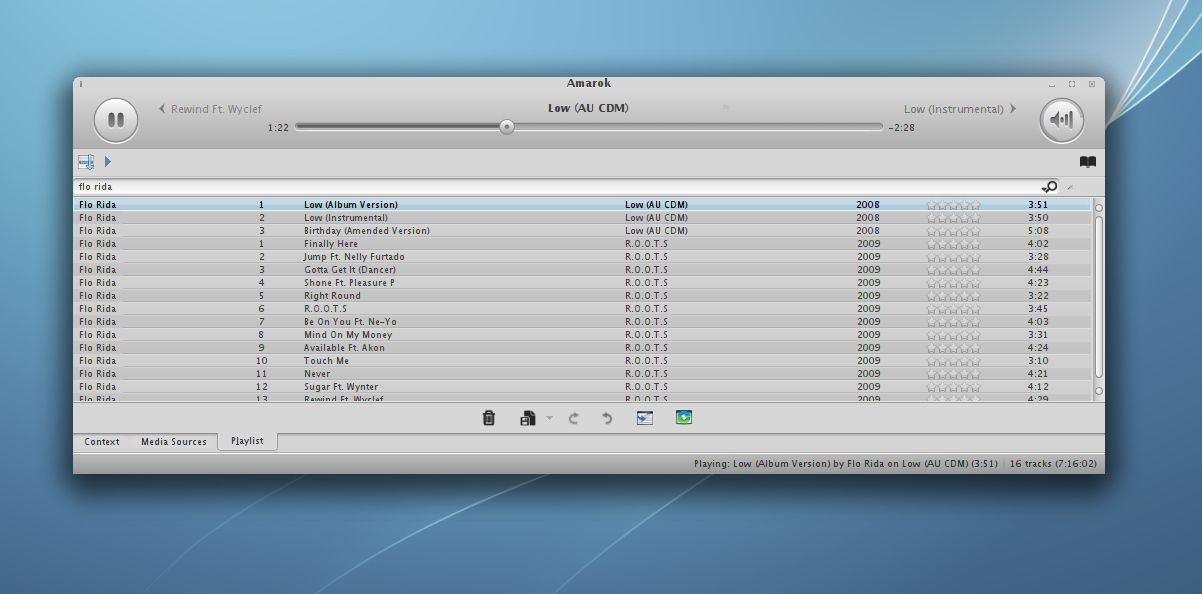The width and height of the screenshot is (1202, 594).
Task: Switch to the Media Sources tab
Action: [x=174, y=442]
